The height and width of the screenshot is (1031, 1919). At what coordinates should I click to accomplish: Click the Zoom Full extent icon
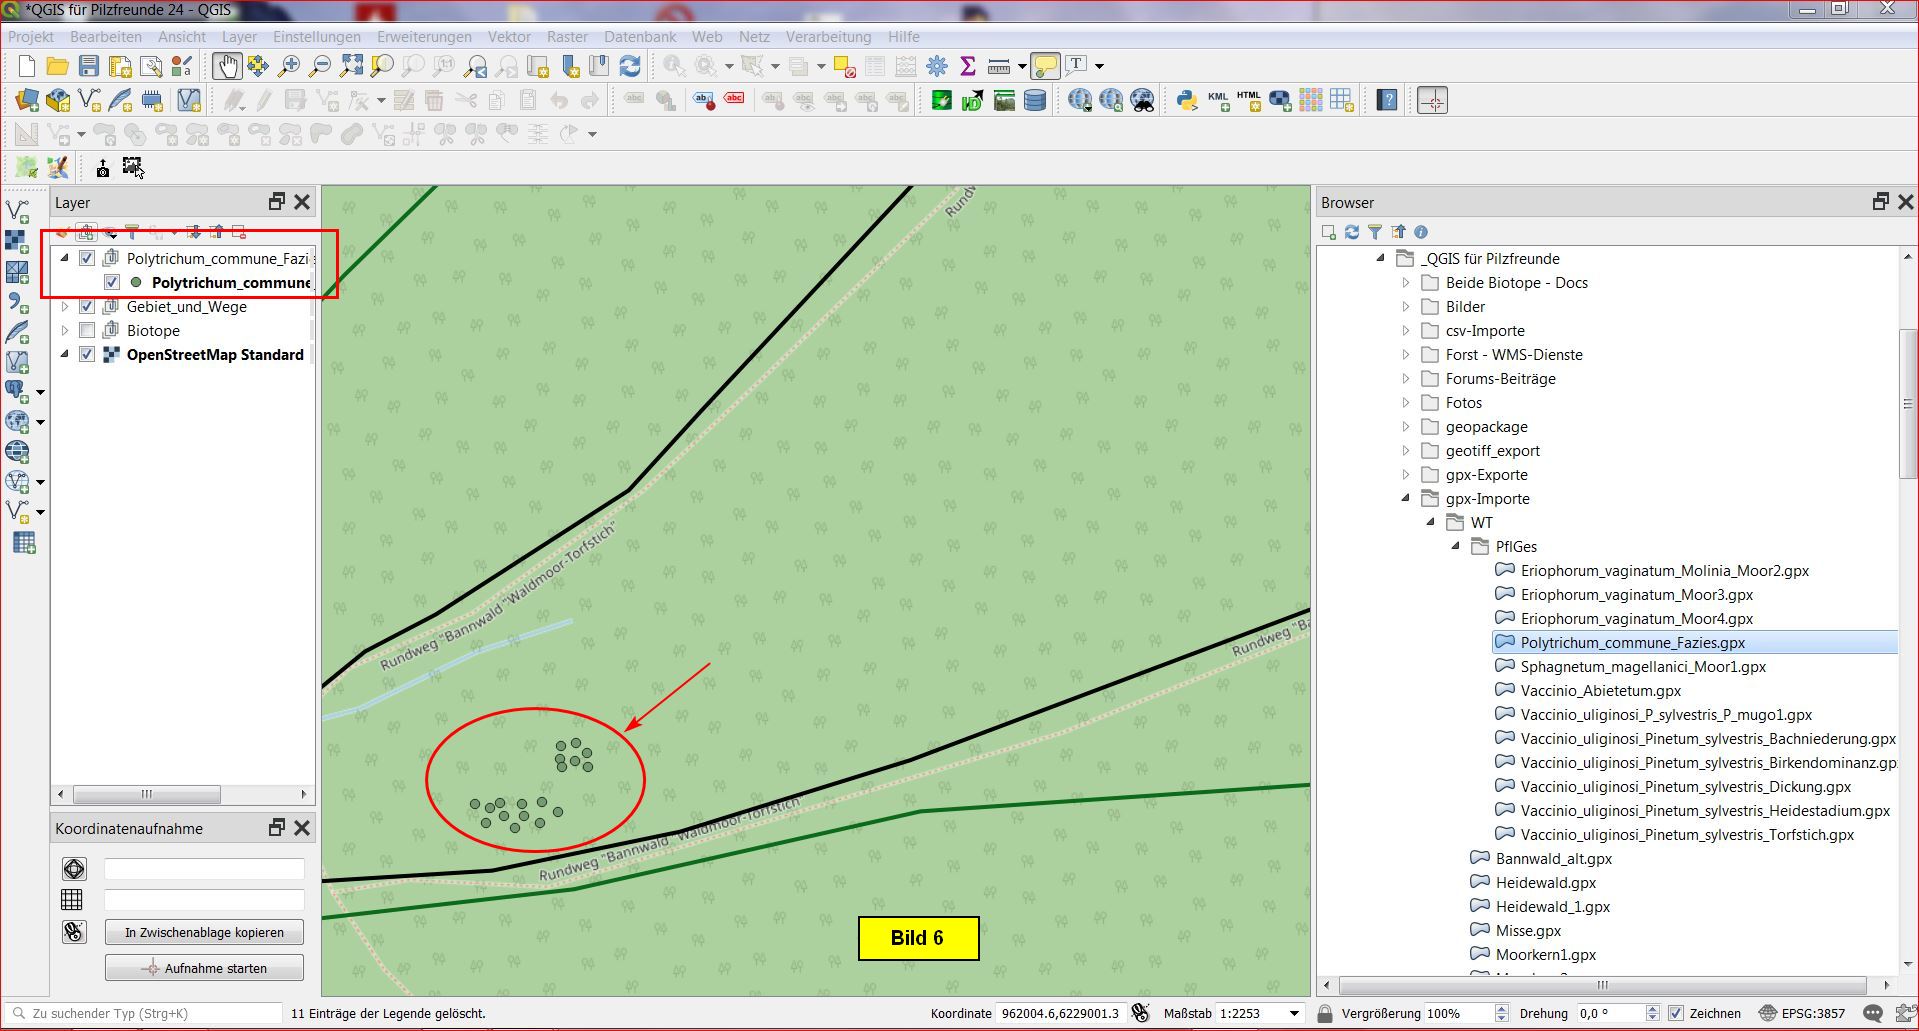pos(351,66)
